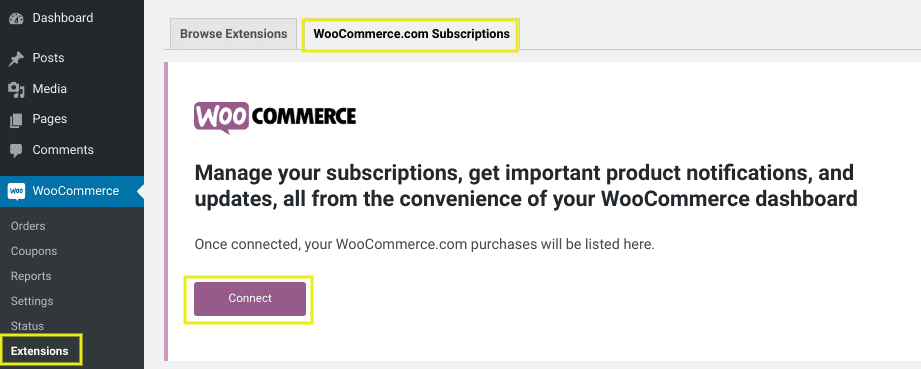Click the large WooCommerce logo
This screenshot has height=369, width=921.
point(275,118)
